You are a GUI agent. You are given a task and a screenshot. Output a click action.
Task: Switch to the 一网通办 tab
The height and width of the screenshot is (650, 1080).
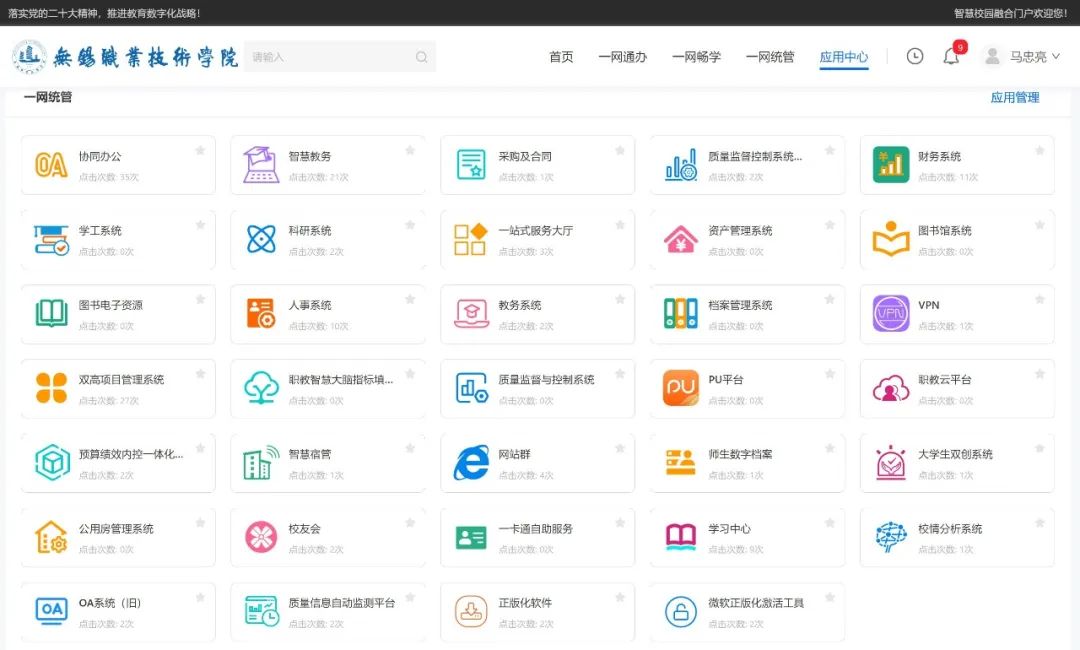[x=622, y=57]
